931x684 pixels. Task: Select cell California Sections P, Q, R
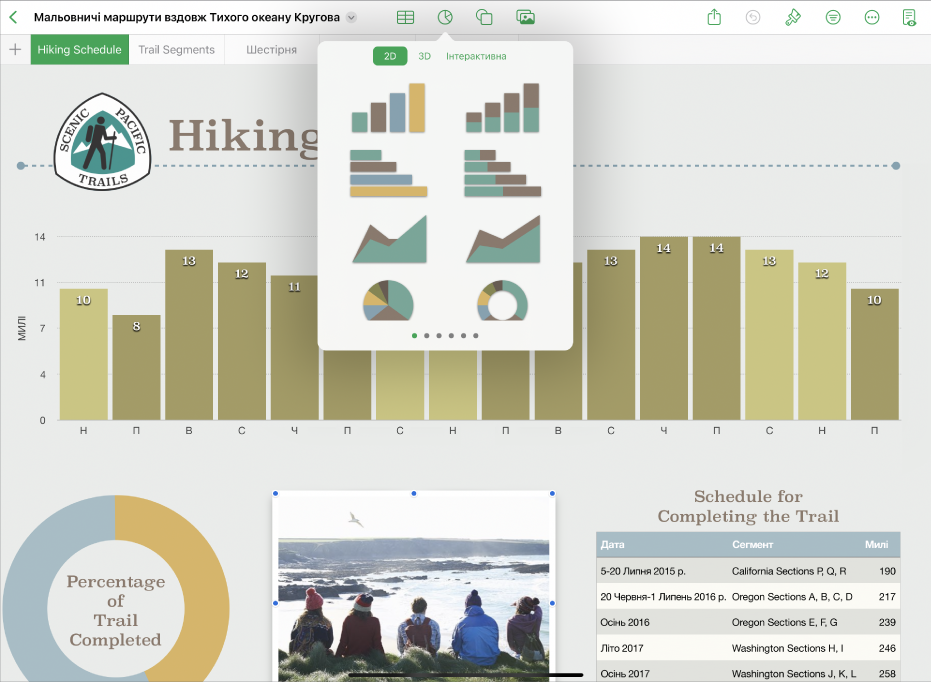tap(788, 571)
